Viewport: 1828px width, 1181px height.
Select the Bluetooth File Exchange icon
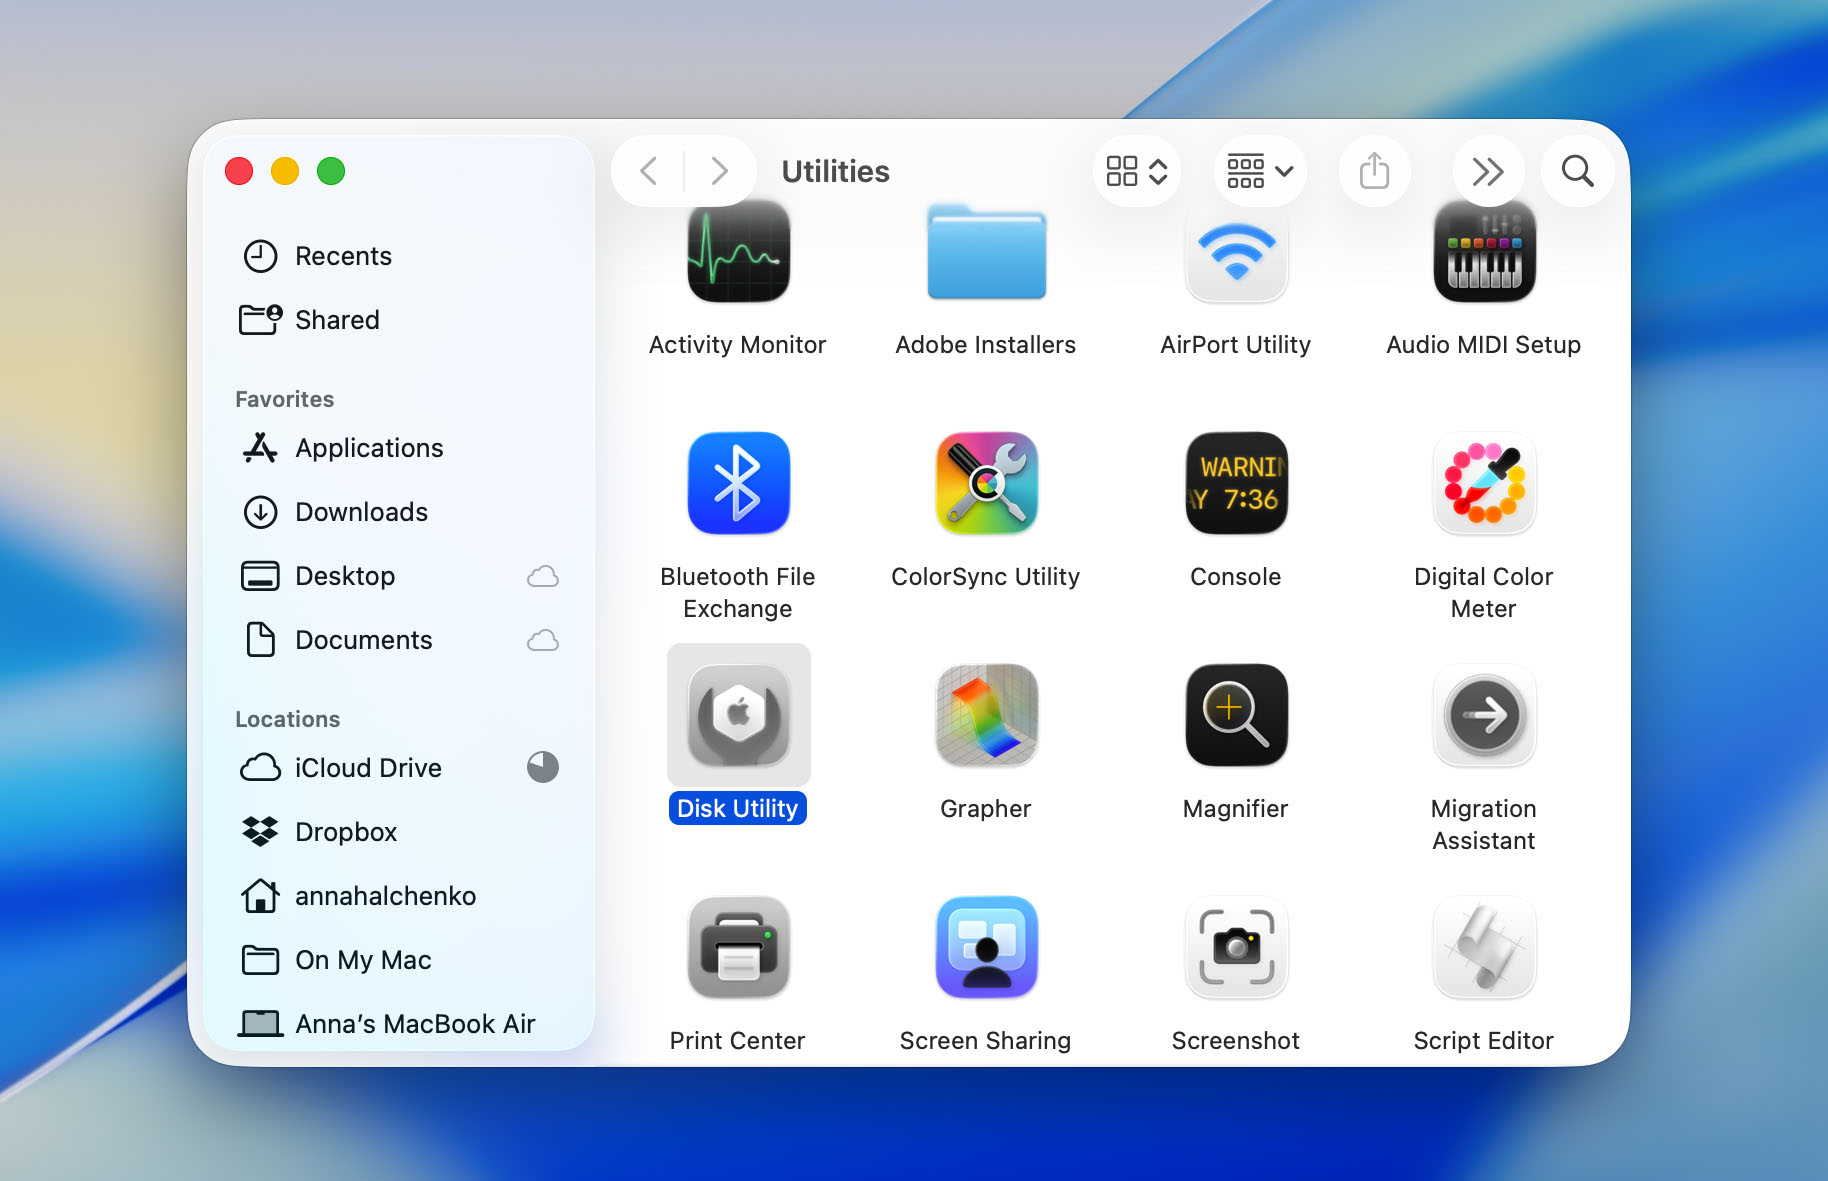pyautogui.click(x=738, y=483)
